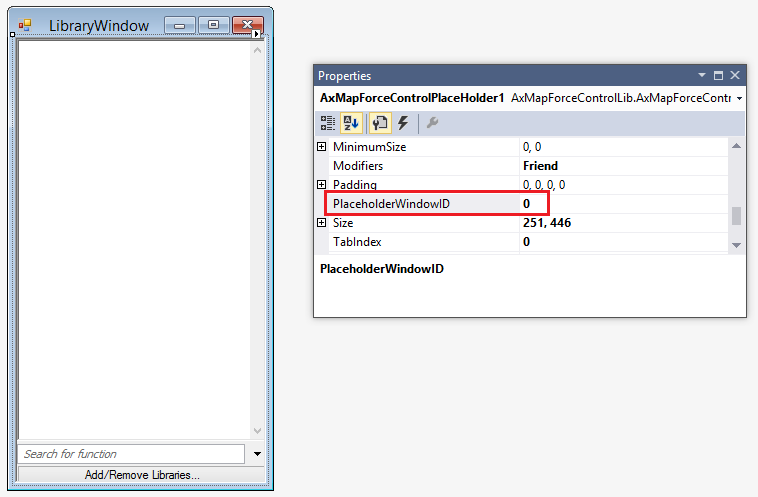Open the Properties window position dropdown

(701, 76)
